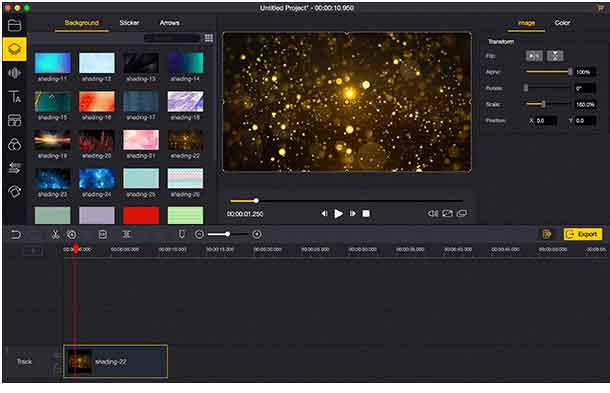Viewport: 610px width, 393px height.
Task: Select the shading-21 pink background thumbnail
Action: pos(141,140)
